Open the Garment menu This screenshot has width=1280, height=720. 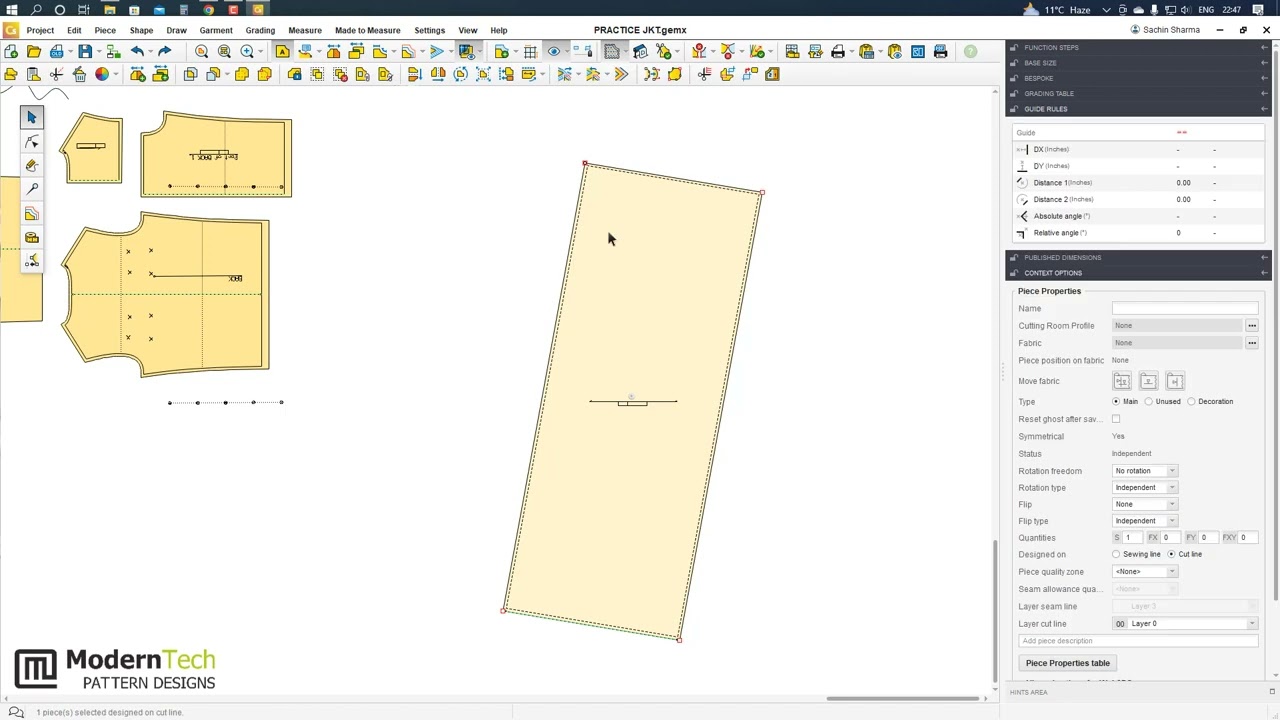click(x=216, y=30)
